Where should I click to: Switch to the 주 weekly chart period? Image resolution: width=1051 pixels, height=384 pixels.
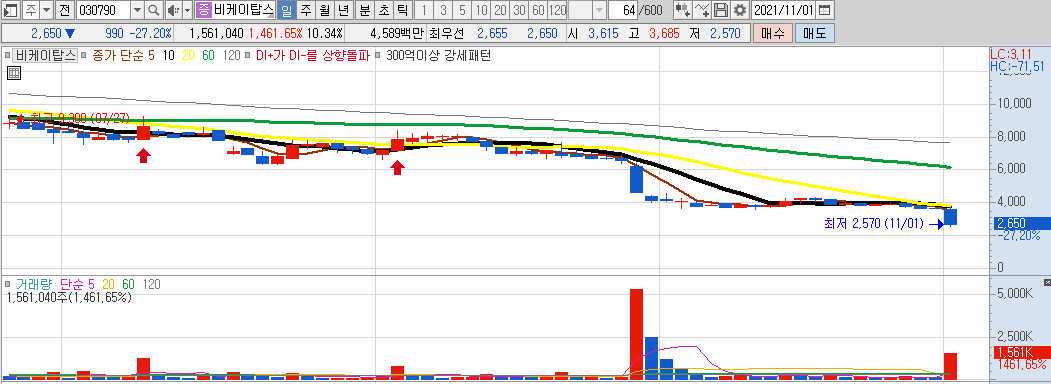click(x=306, y=10)
